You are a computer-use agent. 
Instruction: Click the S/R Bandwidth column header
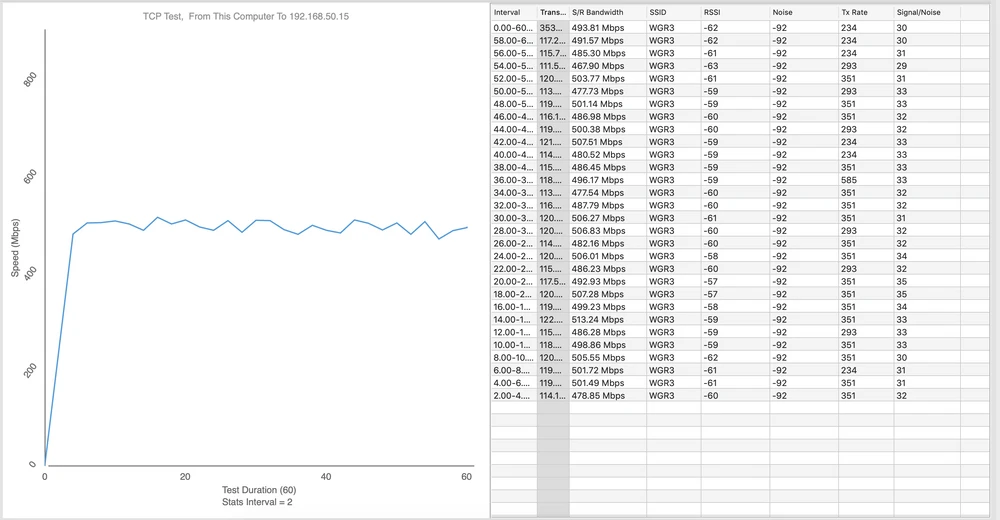598,12
